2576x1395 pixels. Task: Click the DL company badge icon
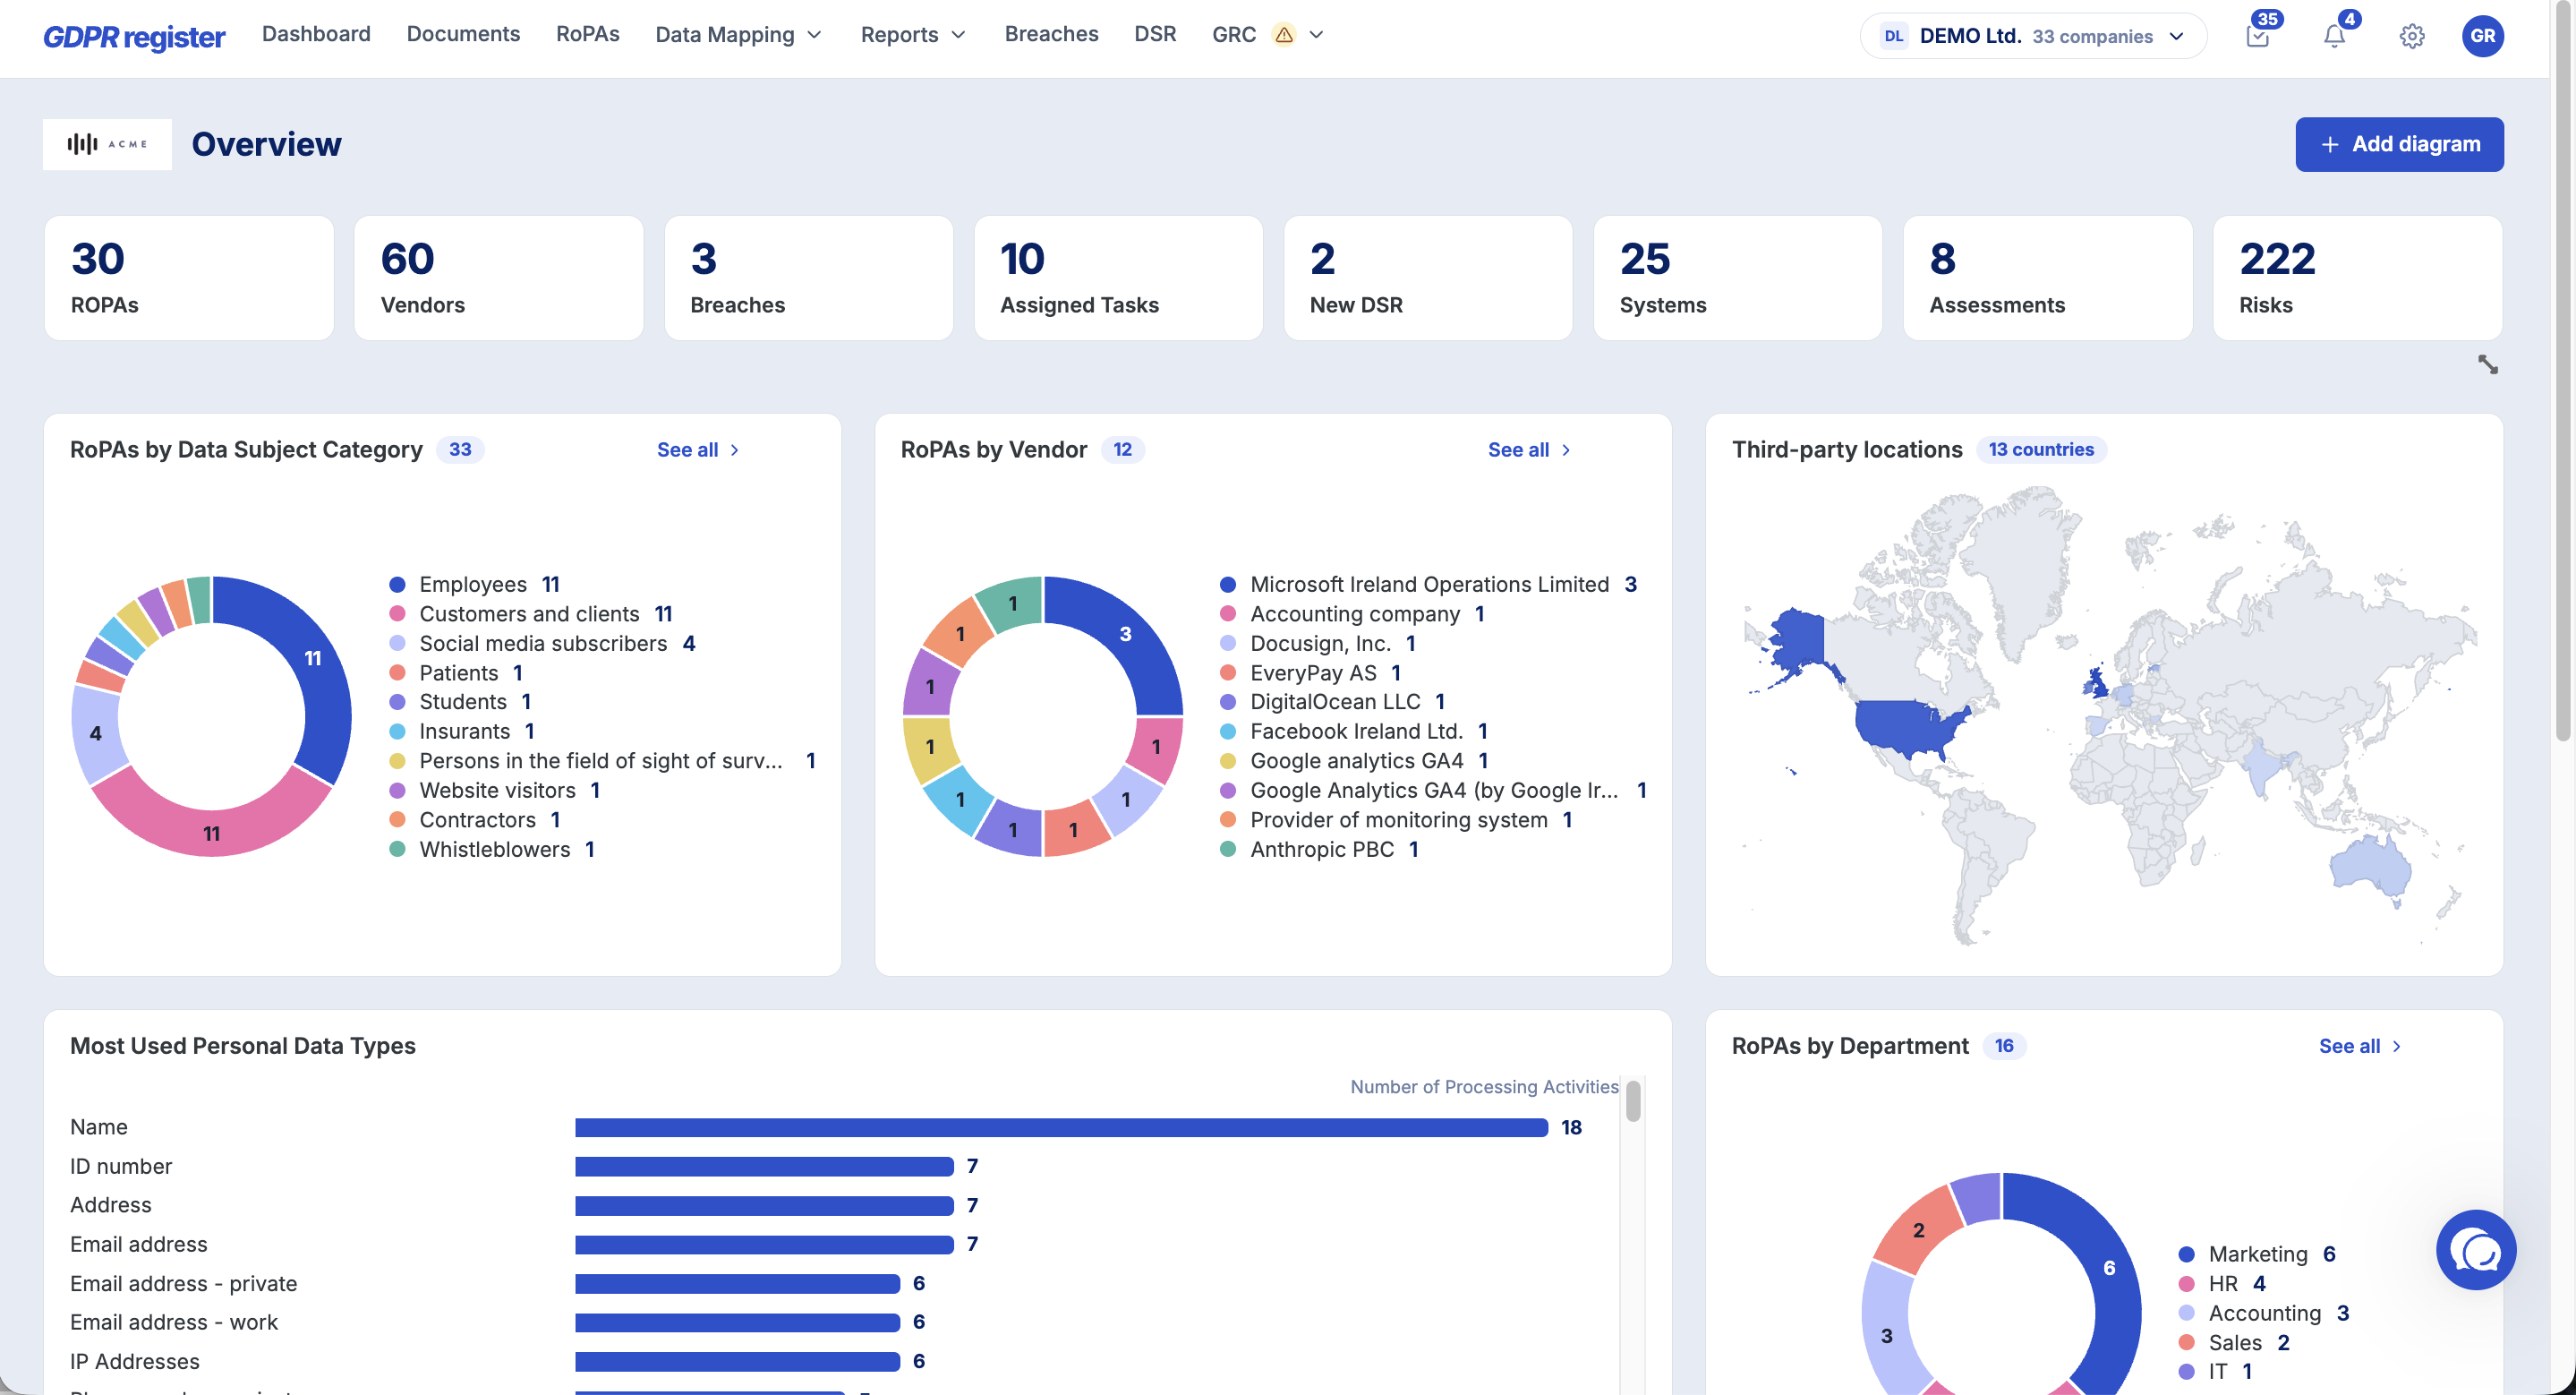1893,36
